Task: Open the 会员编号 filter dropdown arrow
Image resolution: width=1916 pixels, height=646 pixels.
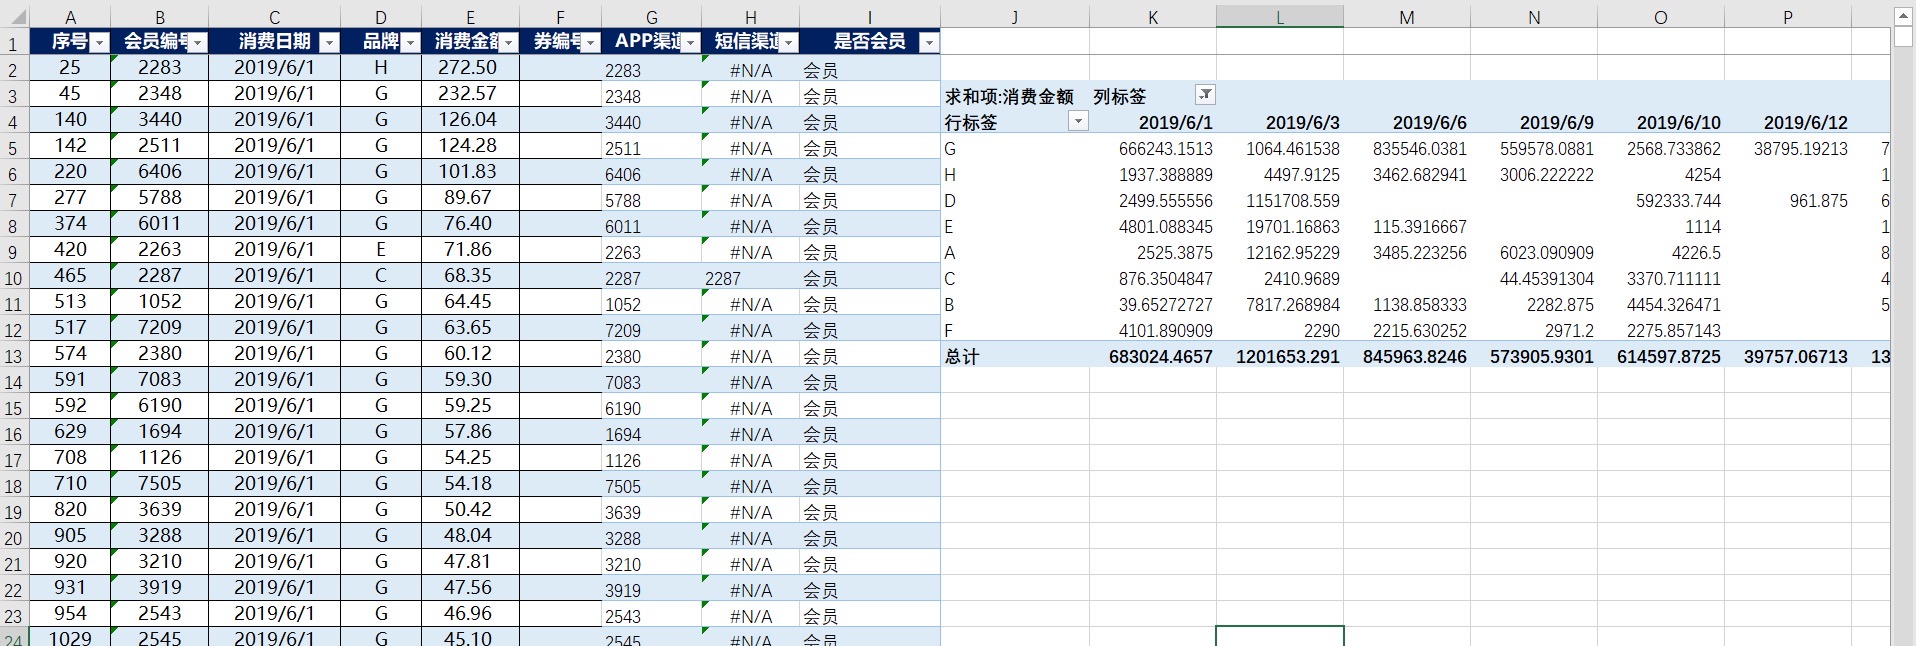Action: point(198,42)
